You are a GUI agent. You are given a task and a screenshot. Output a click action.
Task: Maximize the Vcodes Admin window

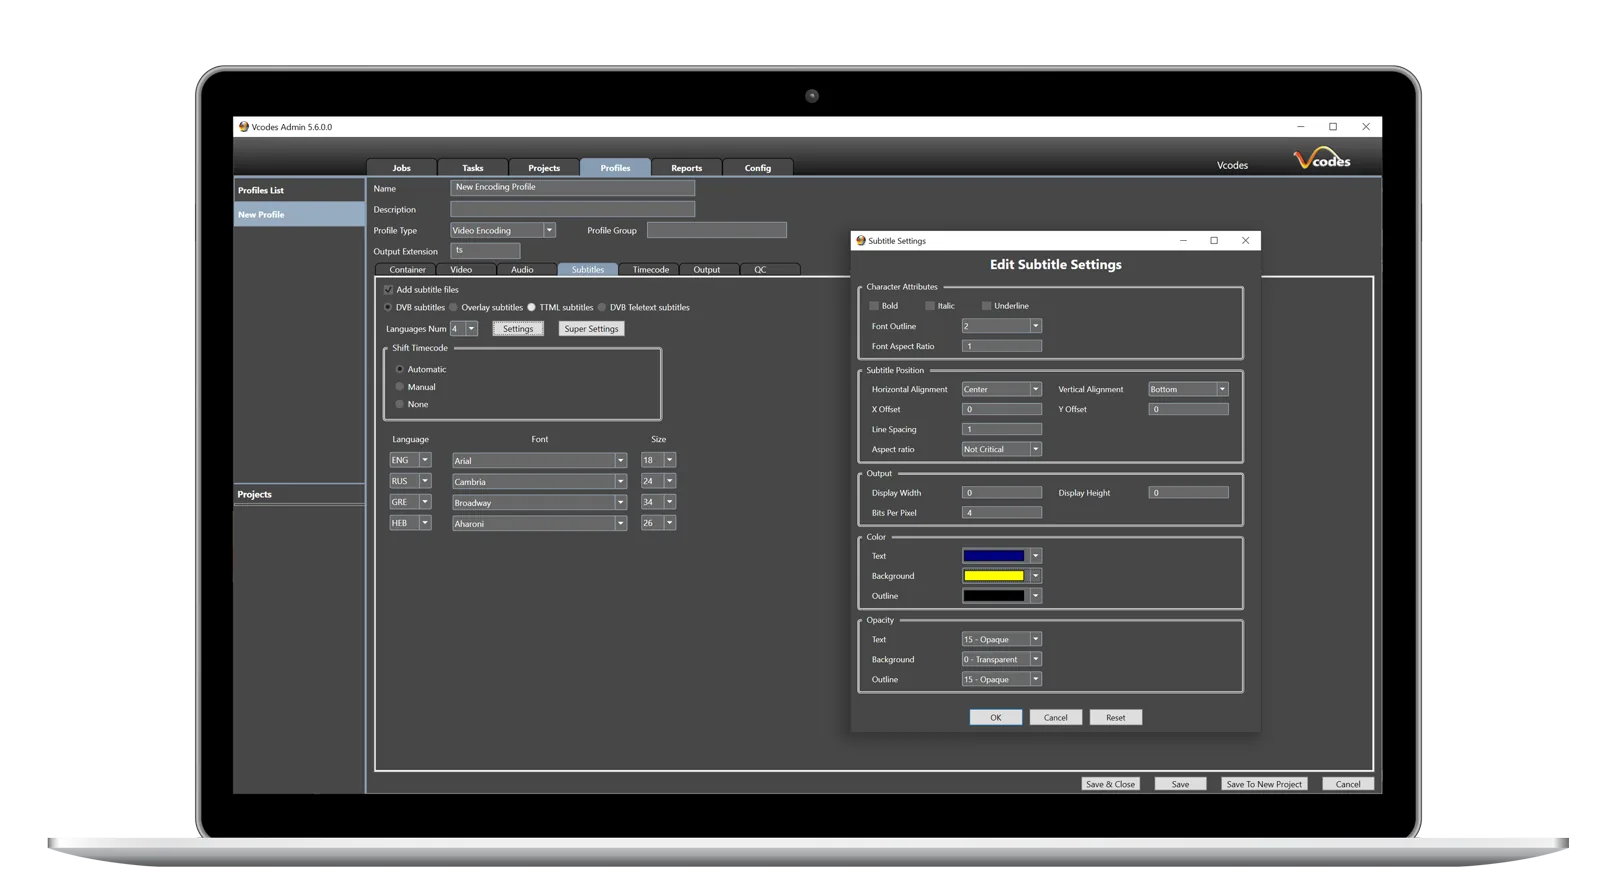tap(1333, 127)
